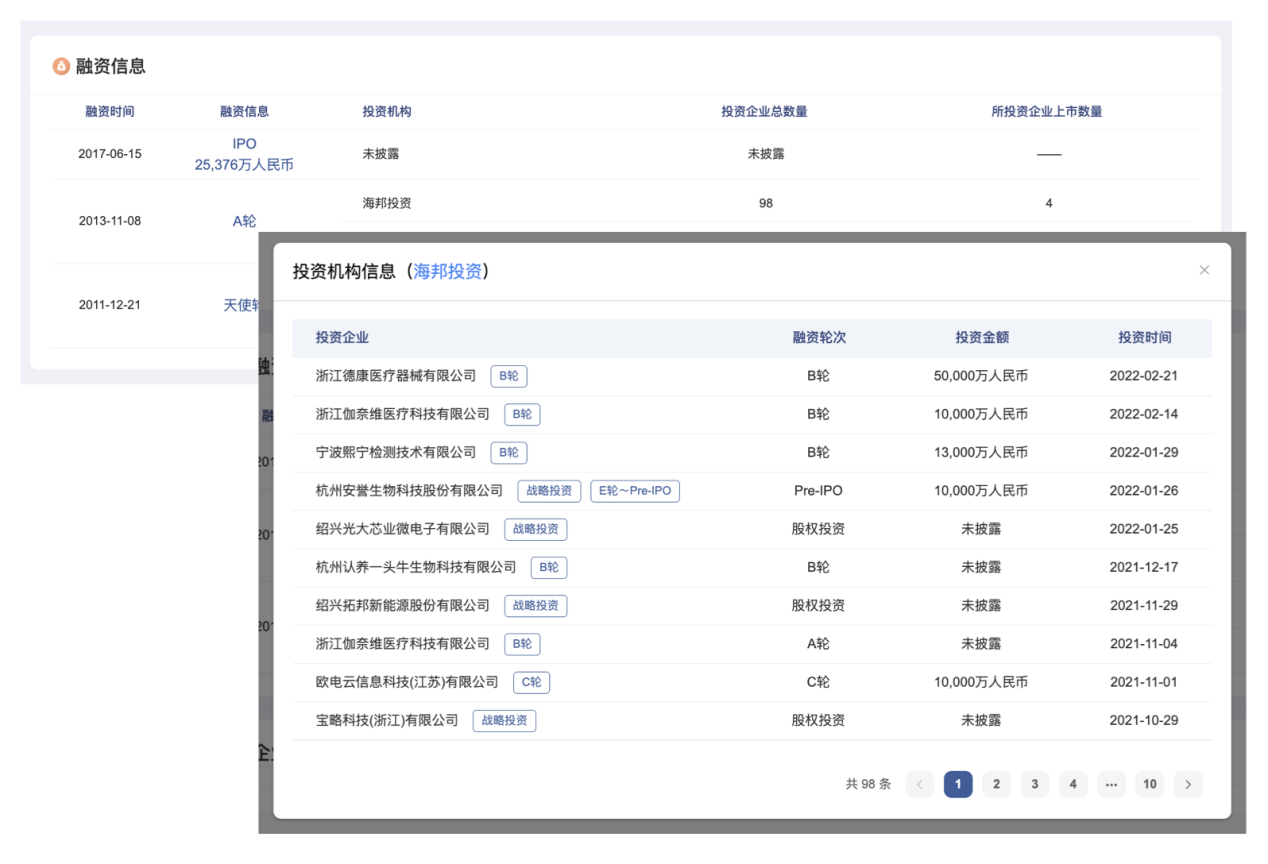This screenshot has height=864, width=1268.
Task: Open the 海邦投资 link in dialog title
Action: (447, 272)
